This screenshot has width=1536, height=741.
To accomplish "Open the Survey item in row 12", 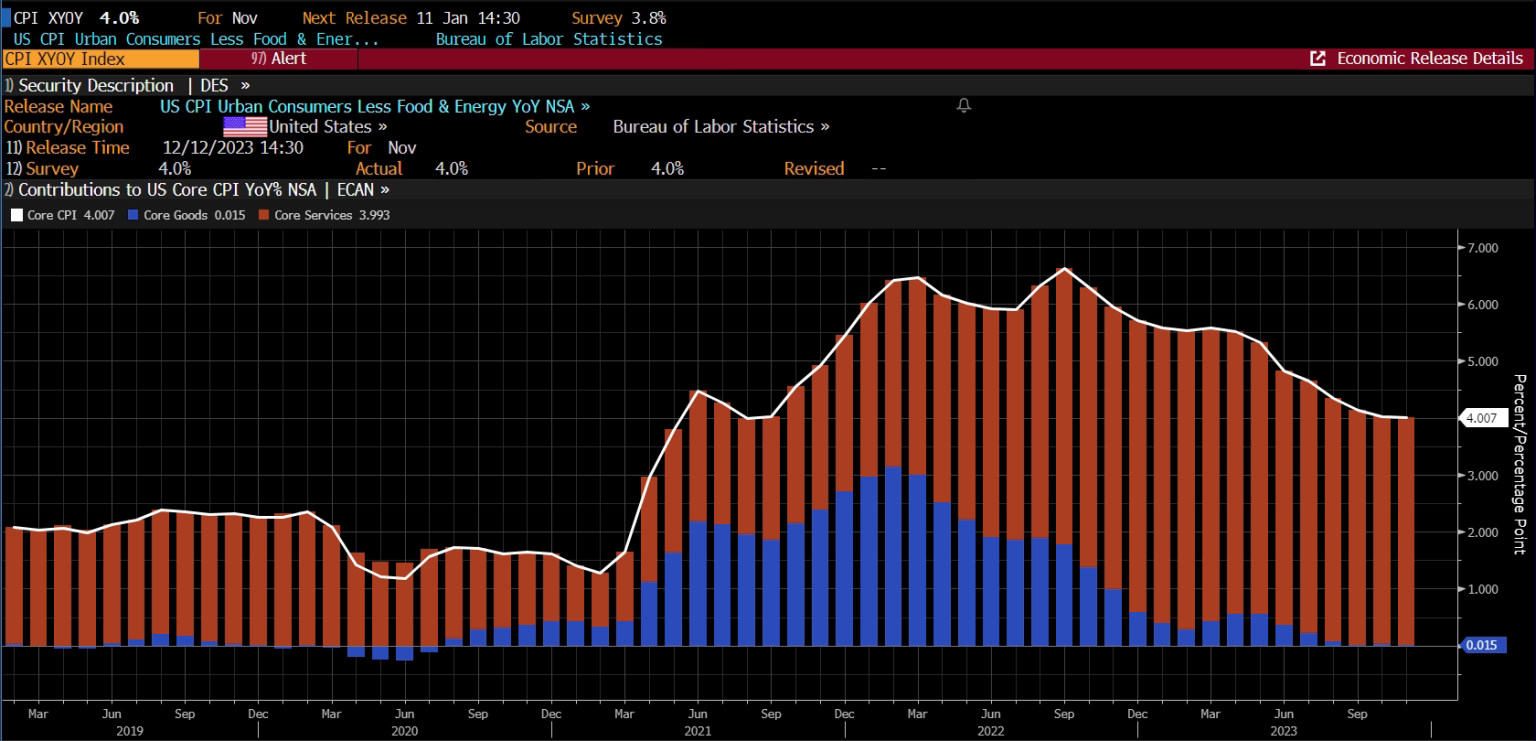I will [52, 169].
